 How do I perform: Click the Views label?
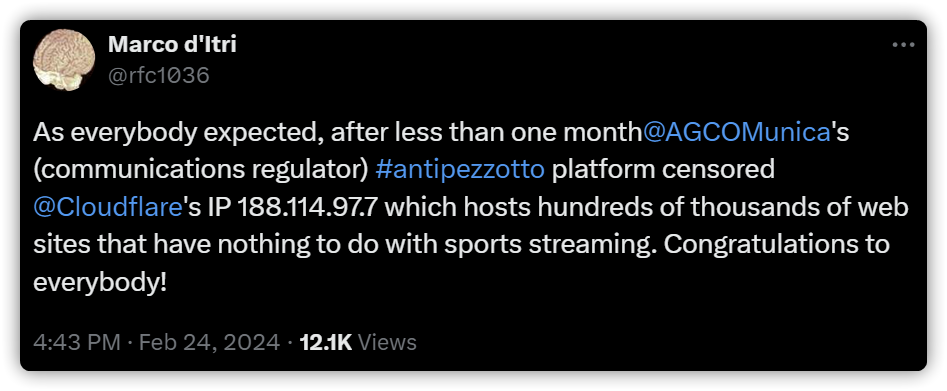[x=387, y=343]
